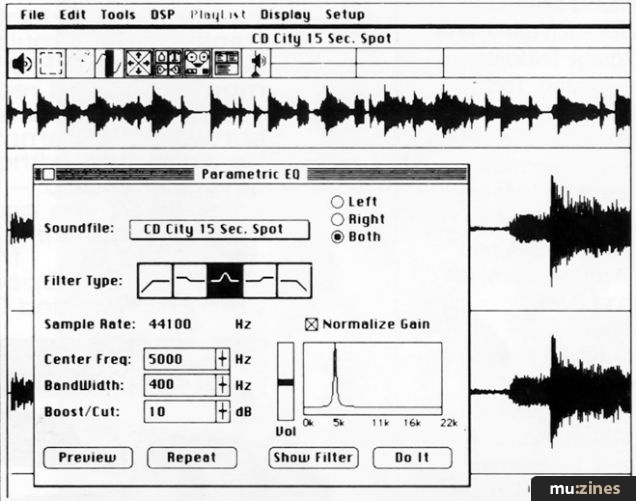Click the window title CD City 15 Sec. Spot
Screen dimensions: 636x501
click(322, 39)
